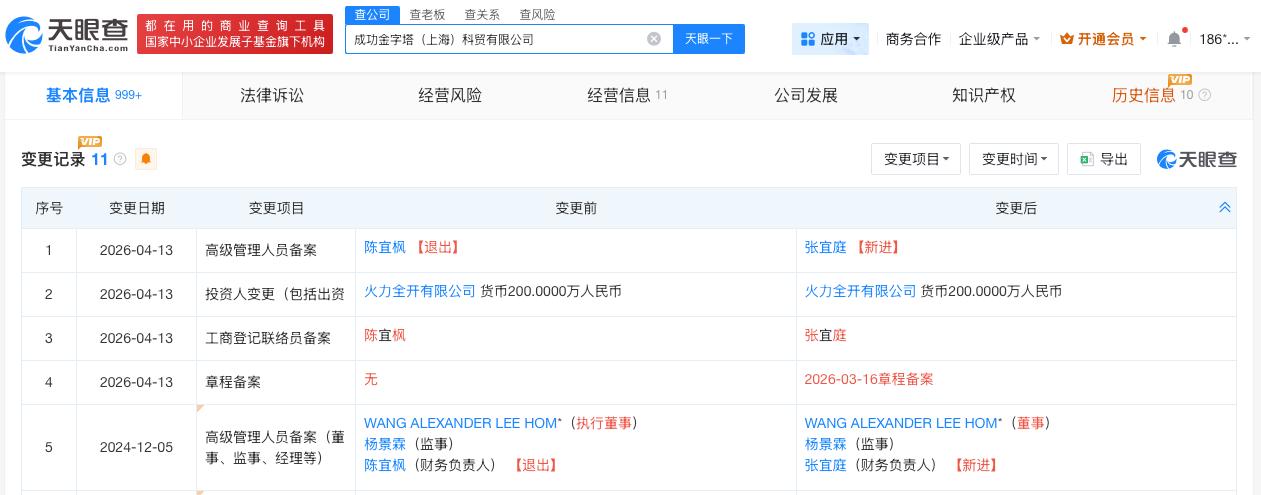Open notifications via the bell icon in header

(x=1174, y=39)
